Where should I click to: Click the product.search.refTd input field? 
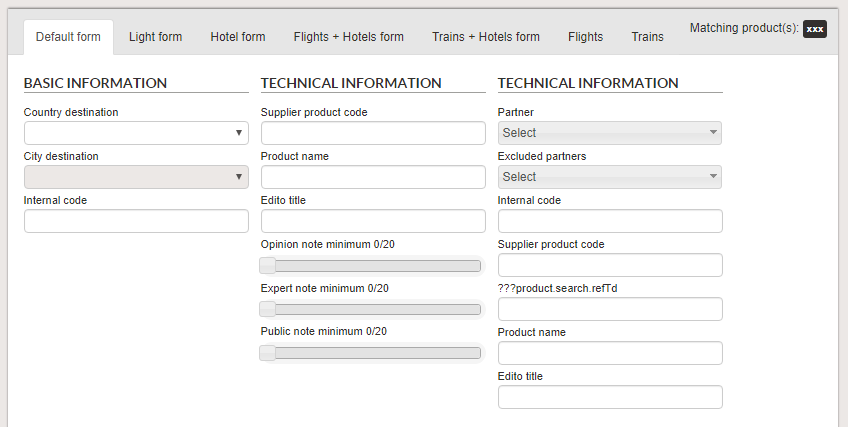click(610, 309)
